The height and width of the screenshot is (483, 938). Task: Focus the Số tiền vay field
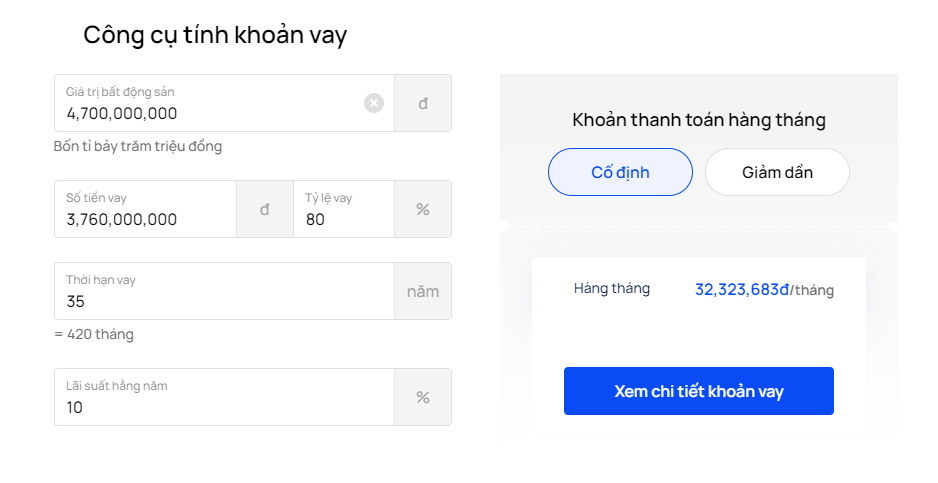click(x=145, y=209)
